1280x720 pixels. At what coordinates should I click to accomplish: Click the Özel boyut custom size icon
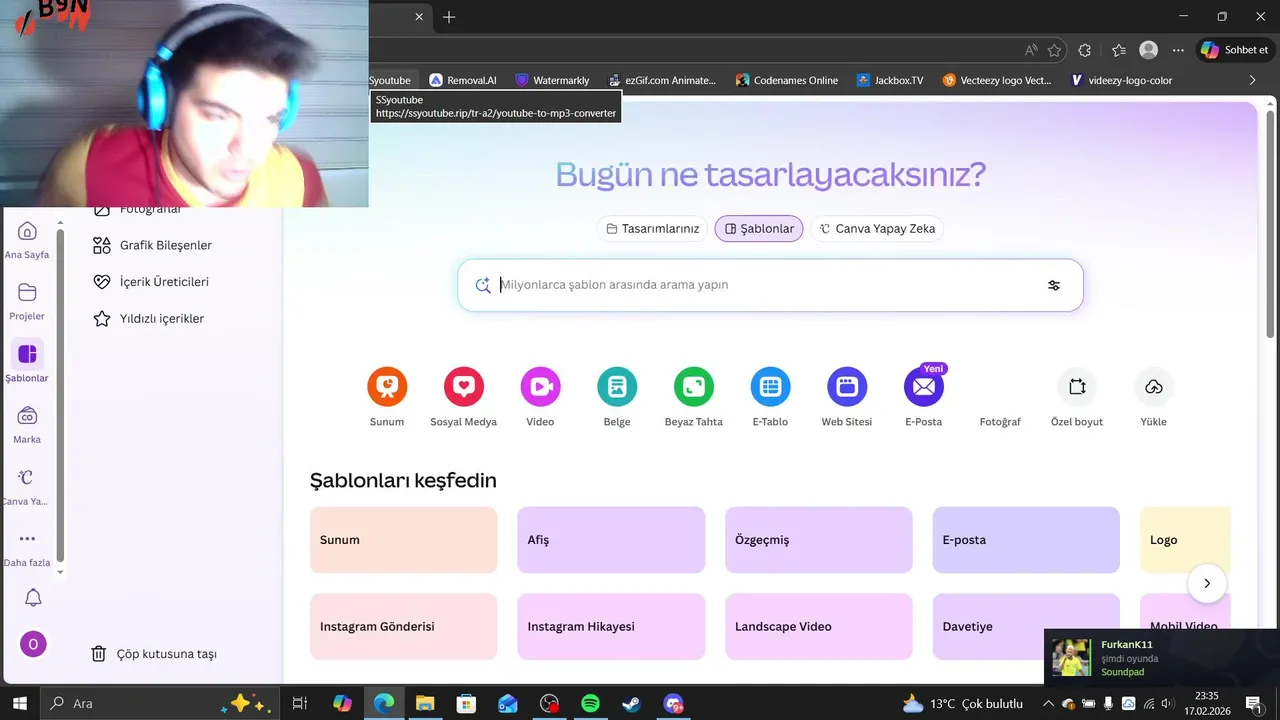[x=1077, y=386]
